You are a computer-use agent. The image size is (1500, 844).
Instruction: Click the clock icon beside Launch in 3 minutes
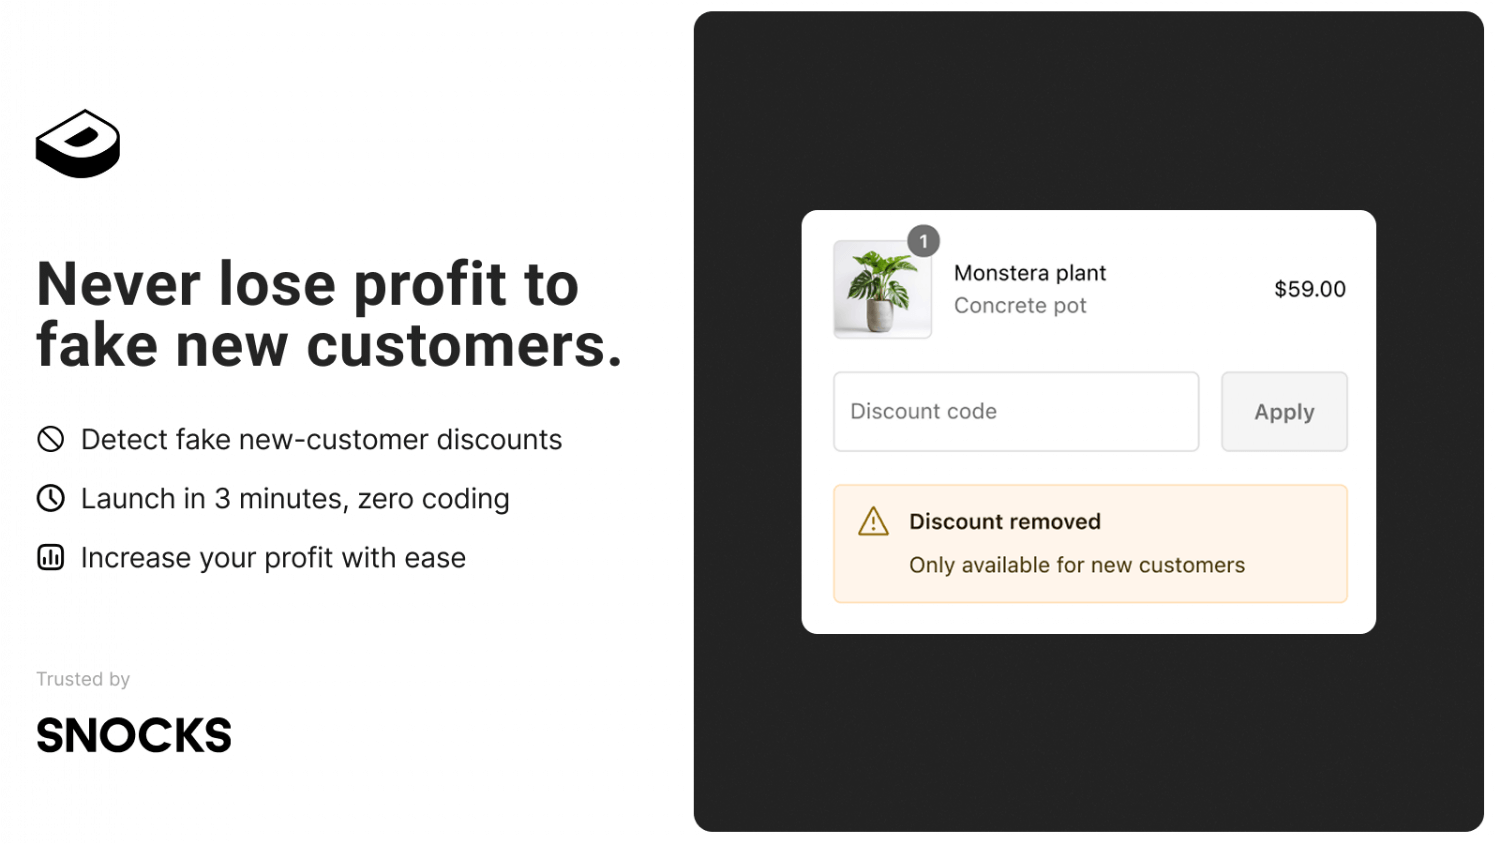[51, 498]
